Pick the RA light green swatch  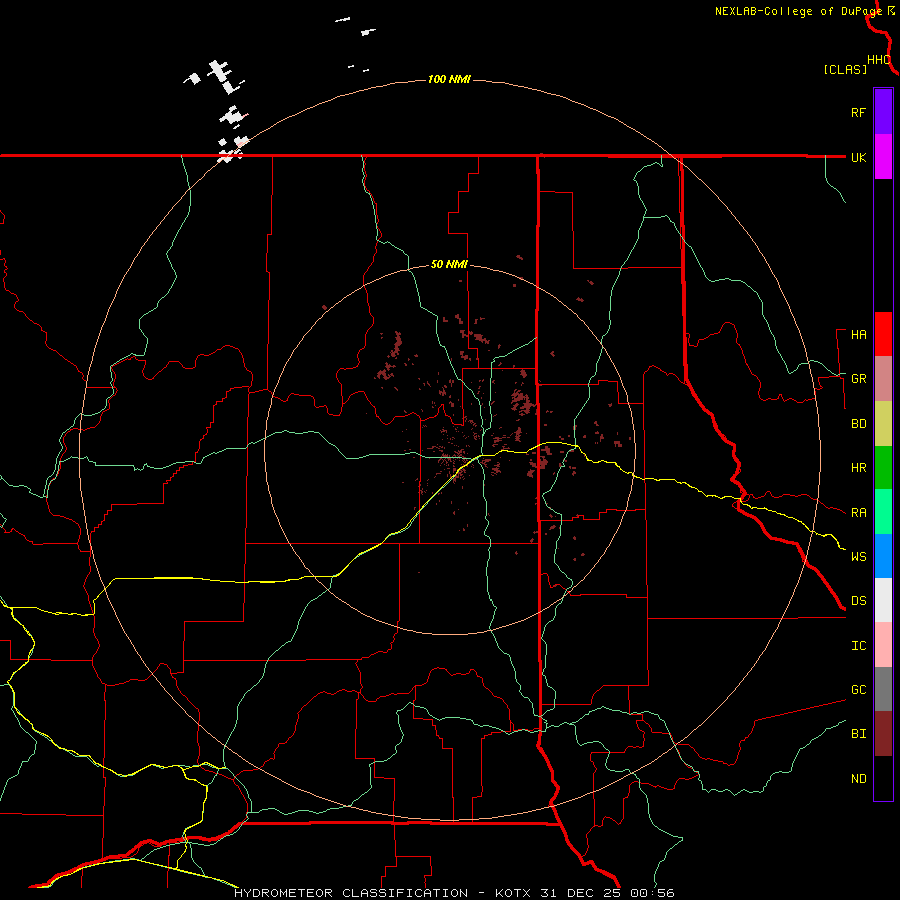click(883, 512)
